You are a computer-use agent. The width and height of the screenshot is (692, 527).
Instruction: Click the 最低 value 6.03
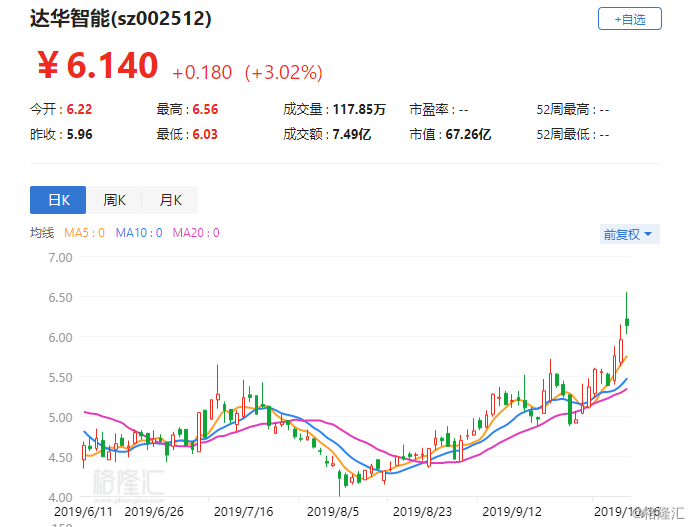pyautogui.click(x=205, y=134)
